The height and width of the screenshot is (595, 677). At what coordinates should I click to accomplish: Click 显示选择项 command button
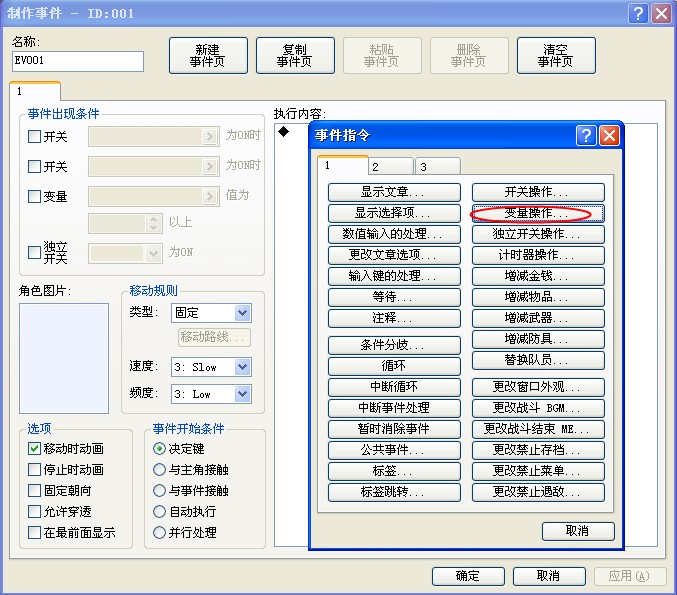point(394,213)
